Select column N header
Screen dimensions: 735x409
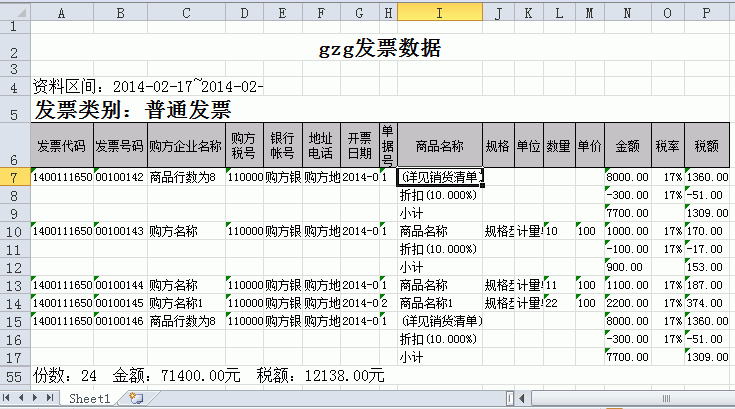tap(628, 13)
